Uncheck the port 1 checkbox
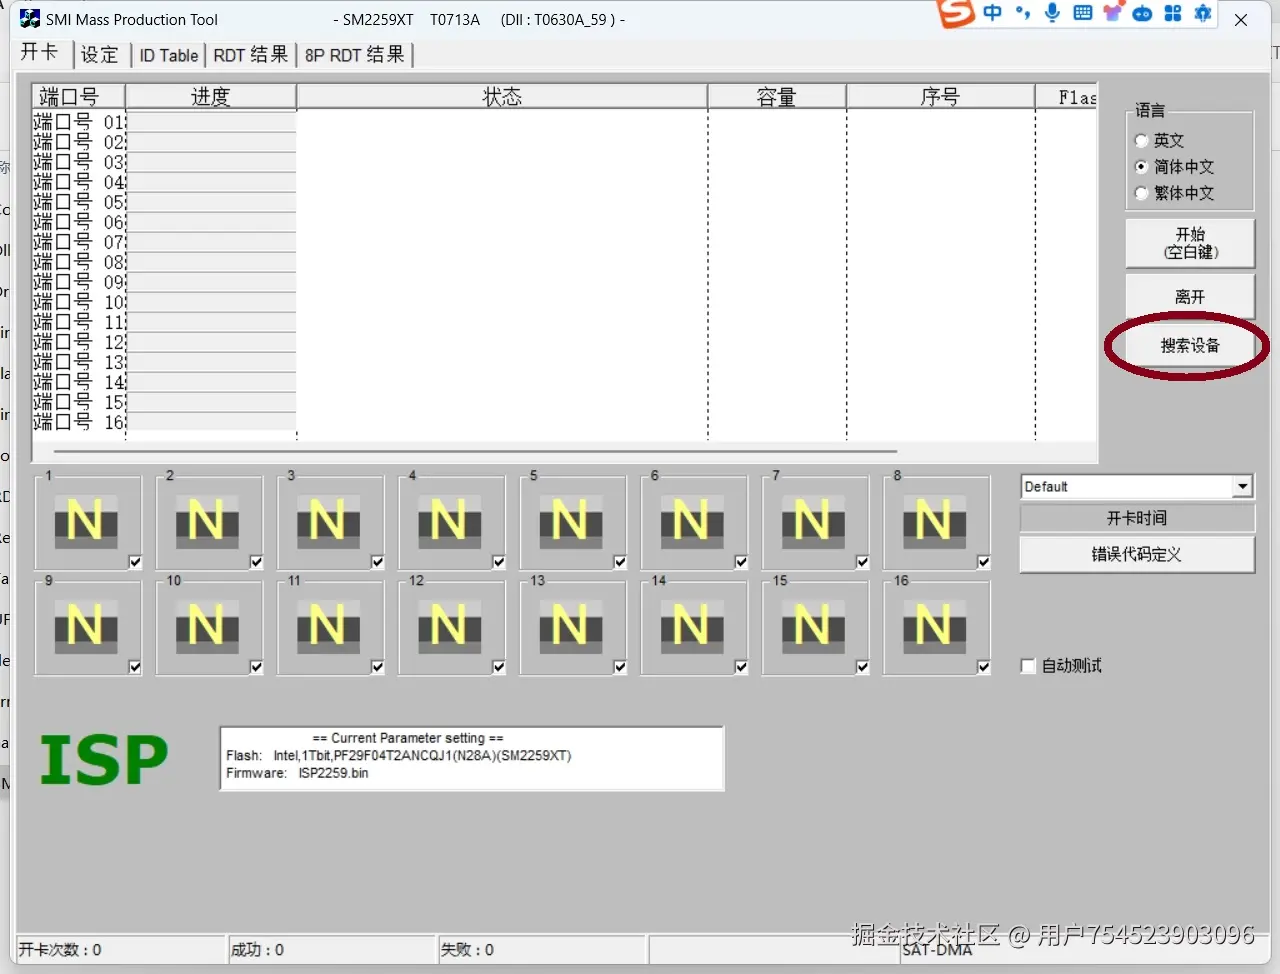 point(135,562)
